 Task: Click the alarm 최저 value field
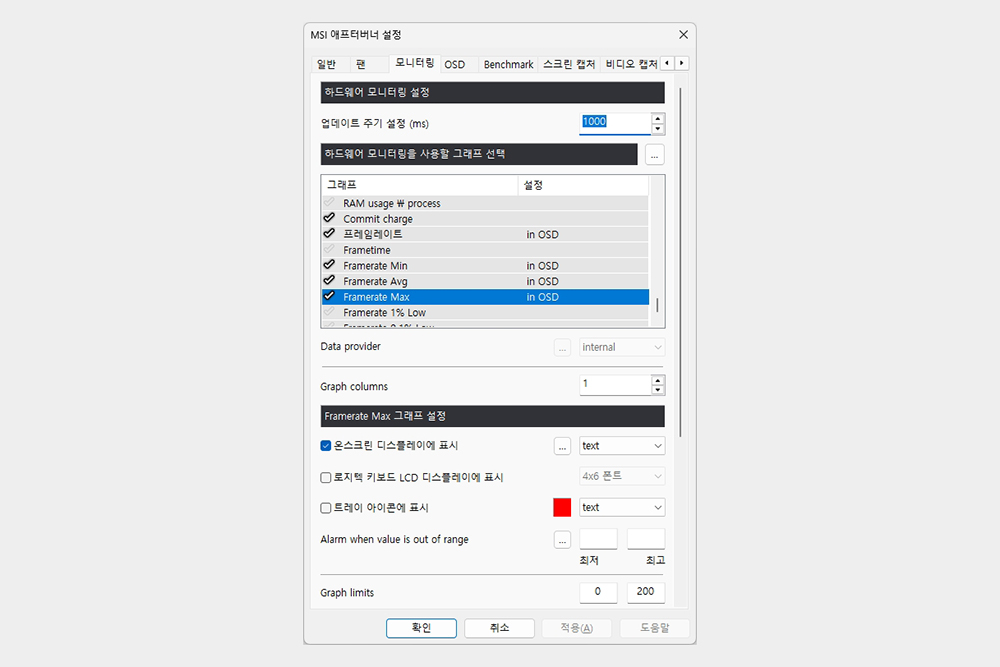coord(598,539)
